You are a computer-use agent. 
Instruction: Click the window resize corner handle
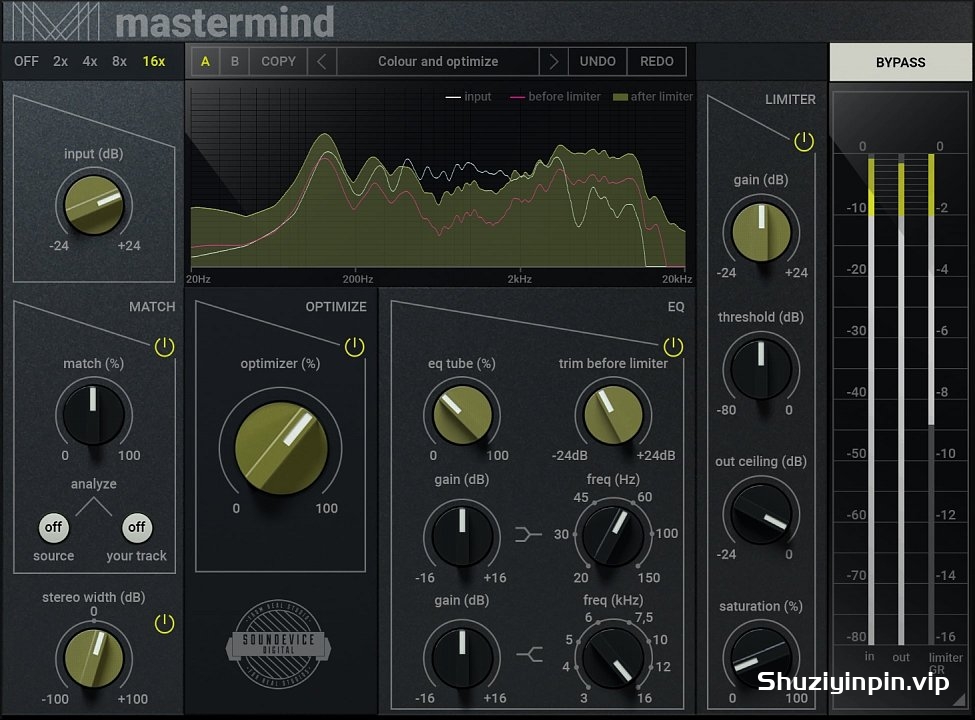click(x=960, y=699)
